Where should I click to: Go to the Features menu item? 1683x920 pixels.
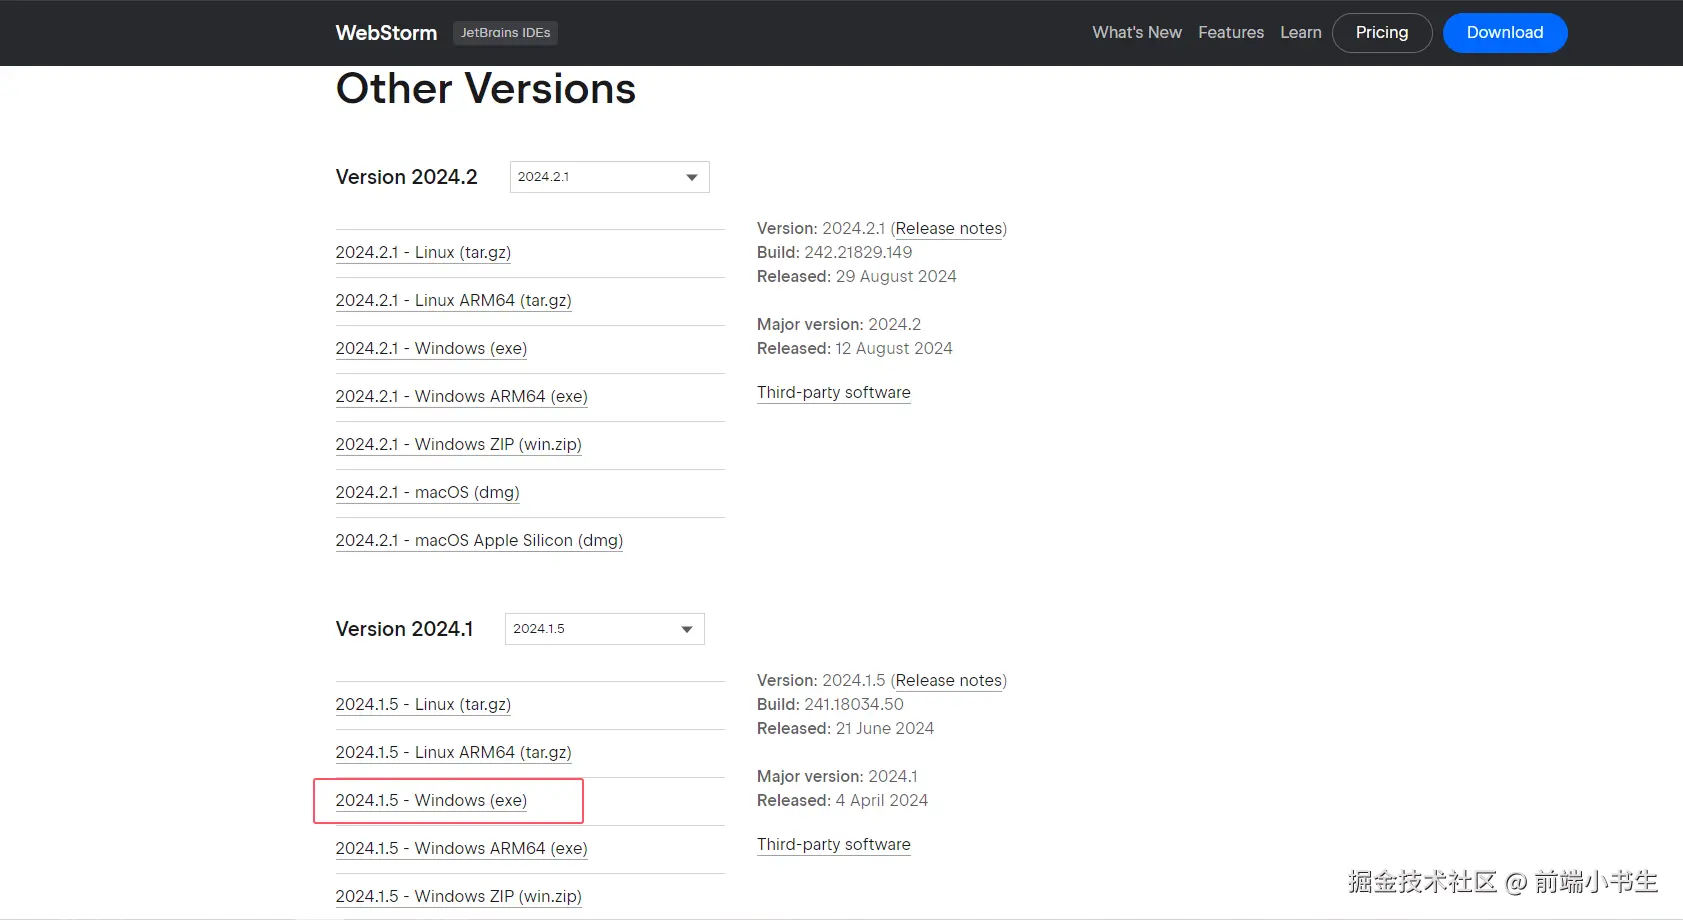coord(1231,33)
